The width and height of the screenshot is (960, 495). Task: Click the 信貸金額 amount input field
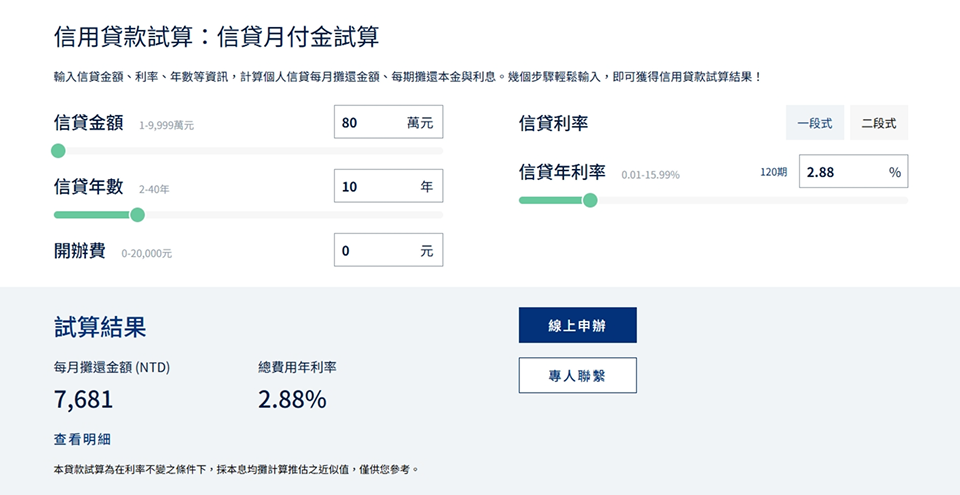click(370, 124)
